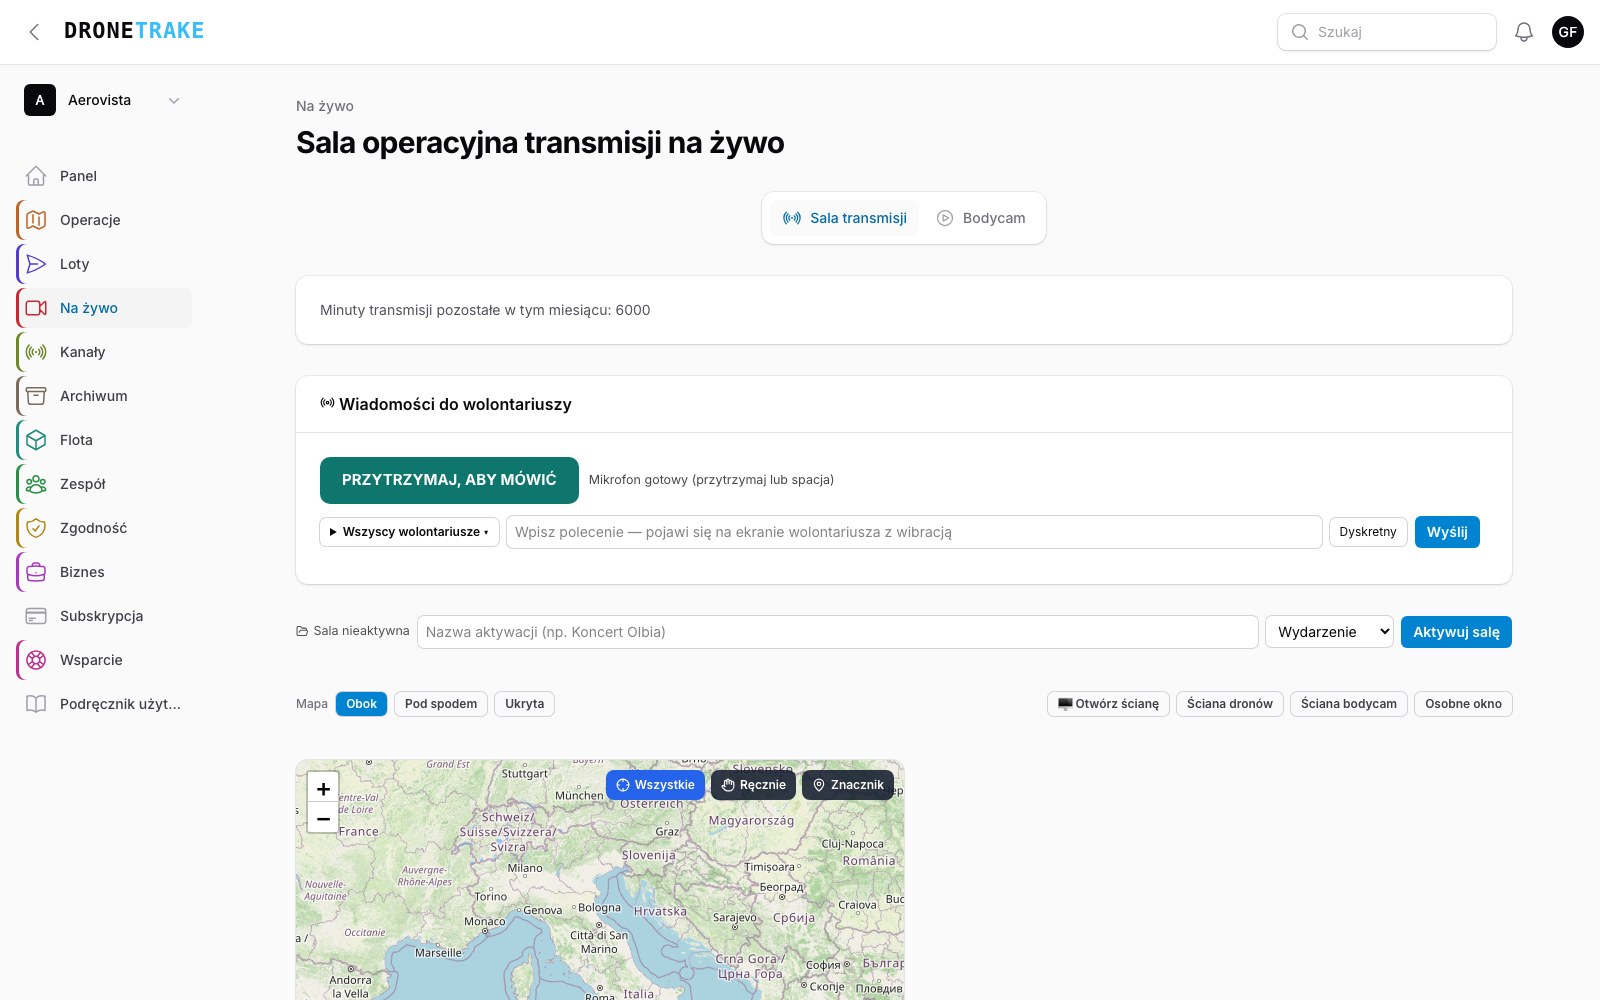Click the Zespół people icon
The width and height of the screenshot is (1600, 1000).
tap(36, 484)
